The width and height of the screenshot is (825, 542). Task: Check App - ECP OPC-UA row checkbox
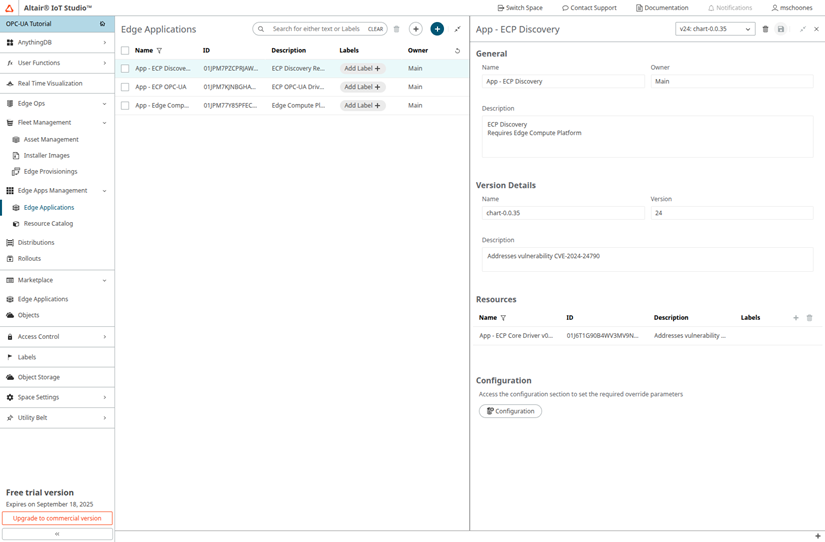coord(125,87)
